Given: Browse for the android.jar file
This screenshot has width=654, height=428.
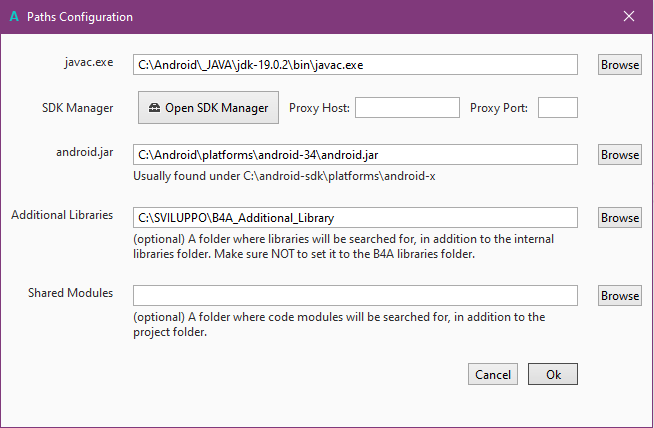Looking at the screenshot, I should (x=620, y=155).
